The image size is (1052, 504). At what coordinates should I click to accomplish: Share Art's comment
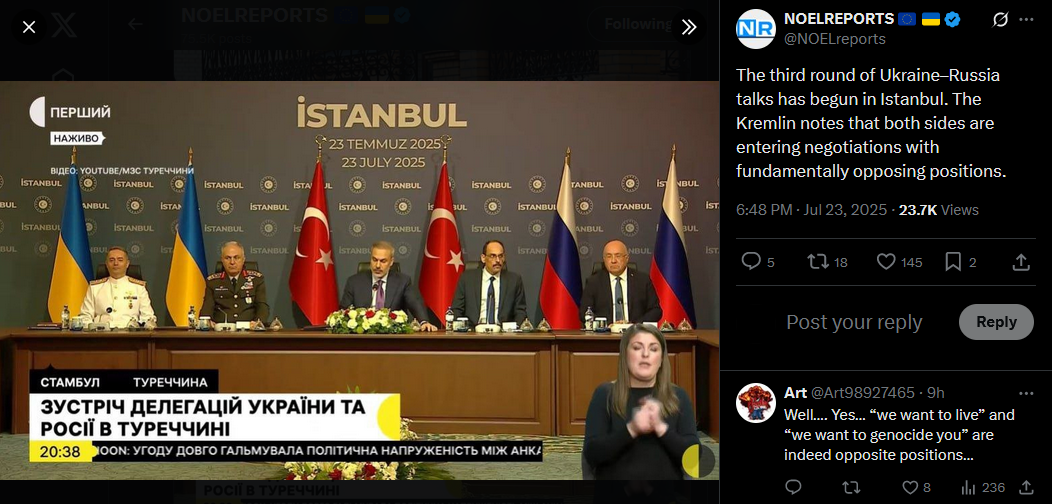(x=1026, y=487)
